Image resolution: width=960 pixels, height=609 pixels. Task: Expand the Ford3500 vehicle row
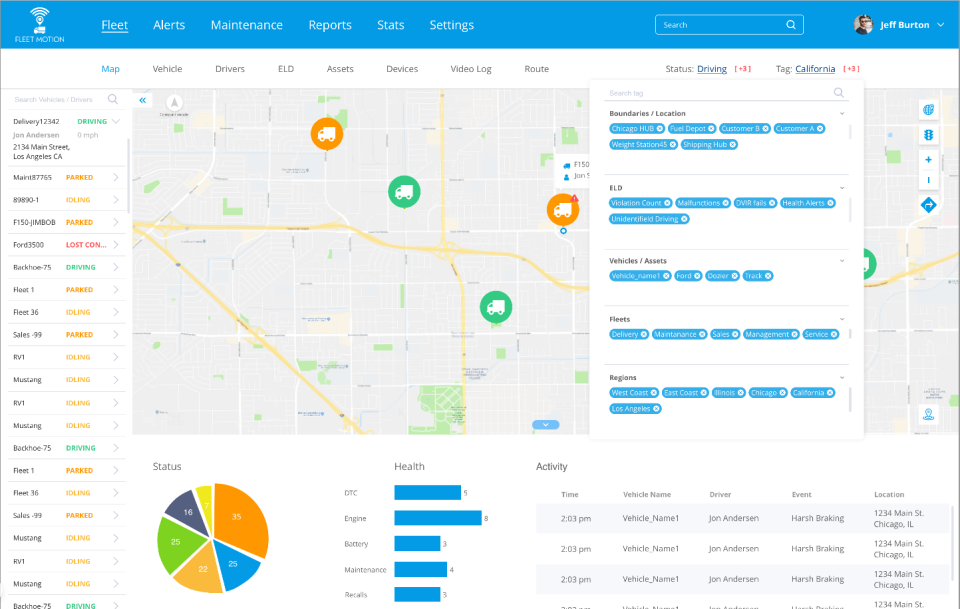(x=115, y=245)
